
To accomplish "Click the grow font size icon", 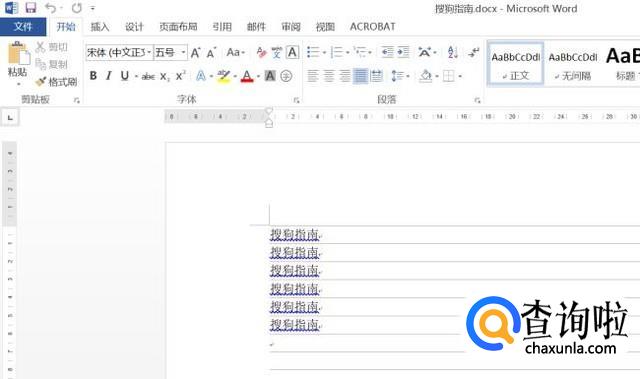I will [x=196, y=53].
